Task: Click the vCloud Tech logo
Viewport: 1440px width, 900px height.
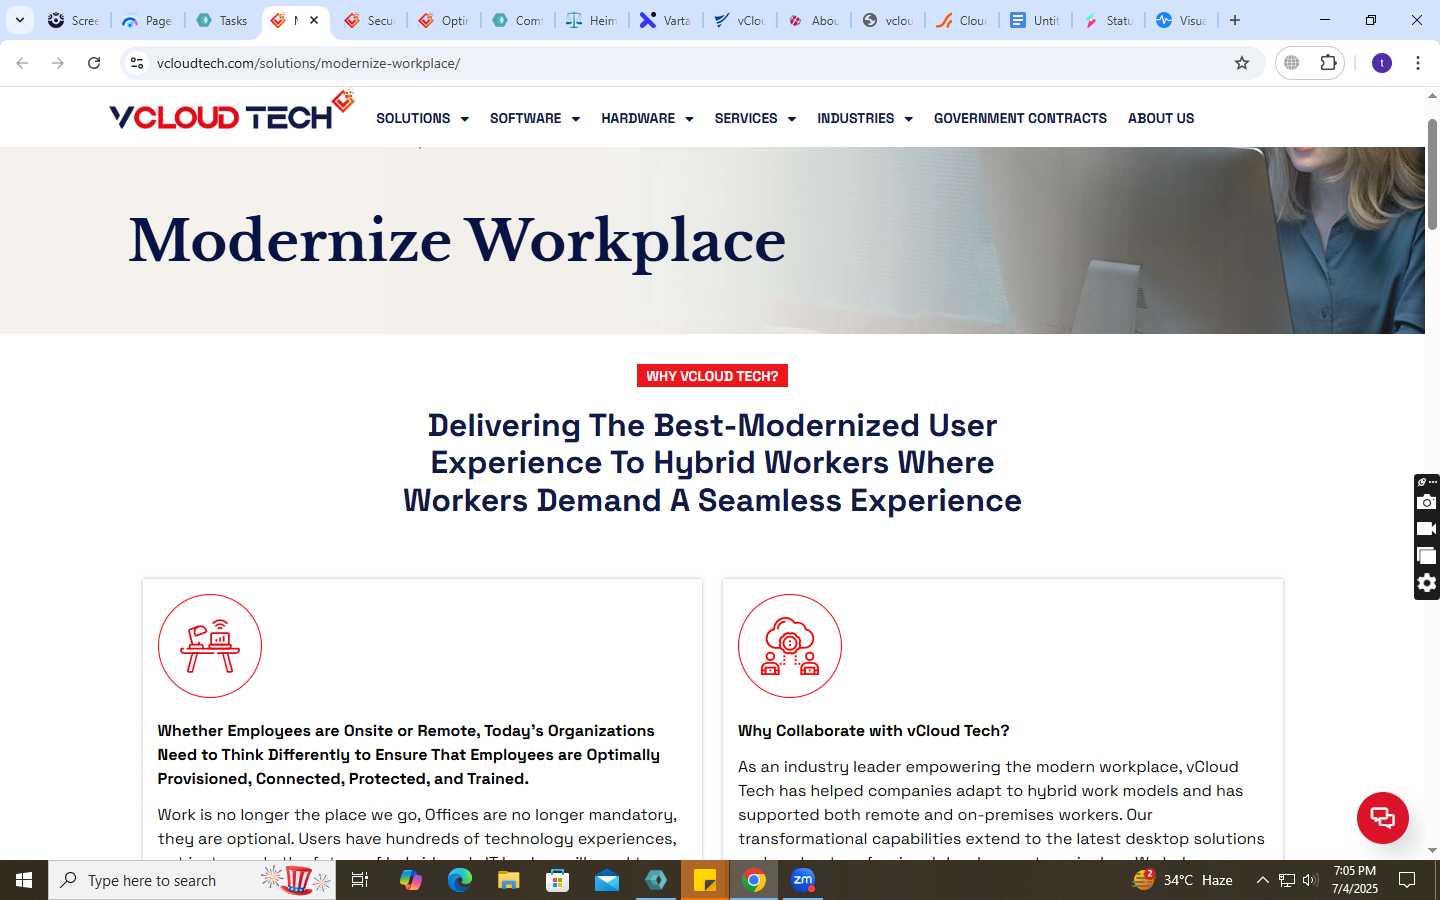Action: pos(232,112)
